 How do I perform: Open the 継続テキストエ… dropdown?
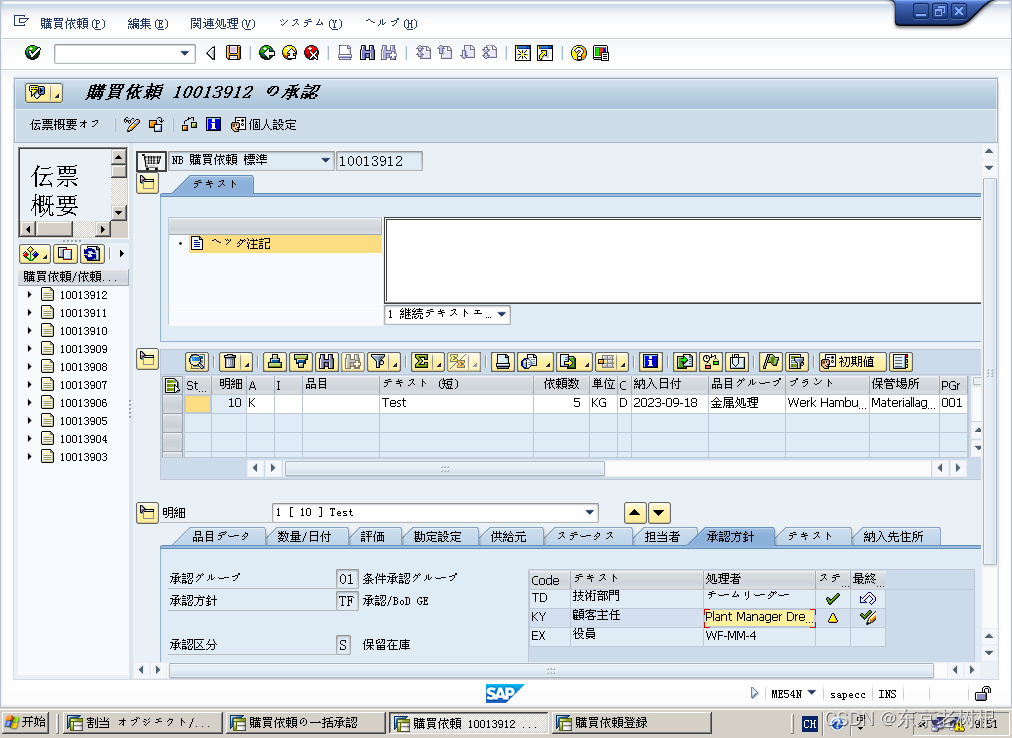tap(501, 314)
